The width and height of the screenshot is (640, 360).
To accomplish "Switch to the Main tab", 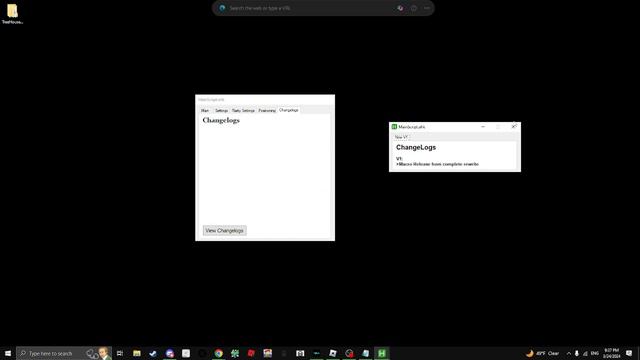I will coord(205,111).
